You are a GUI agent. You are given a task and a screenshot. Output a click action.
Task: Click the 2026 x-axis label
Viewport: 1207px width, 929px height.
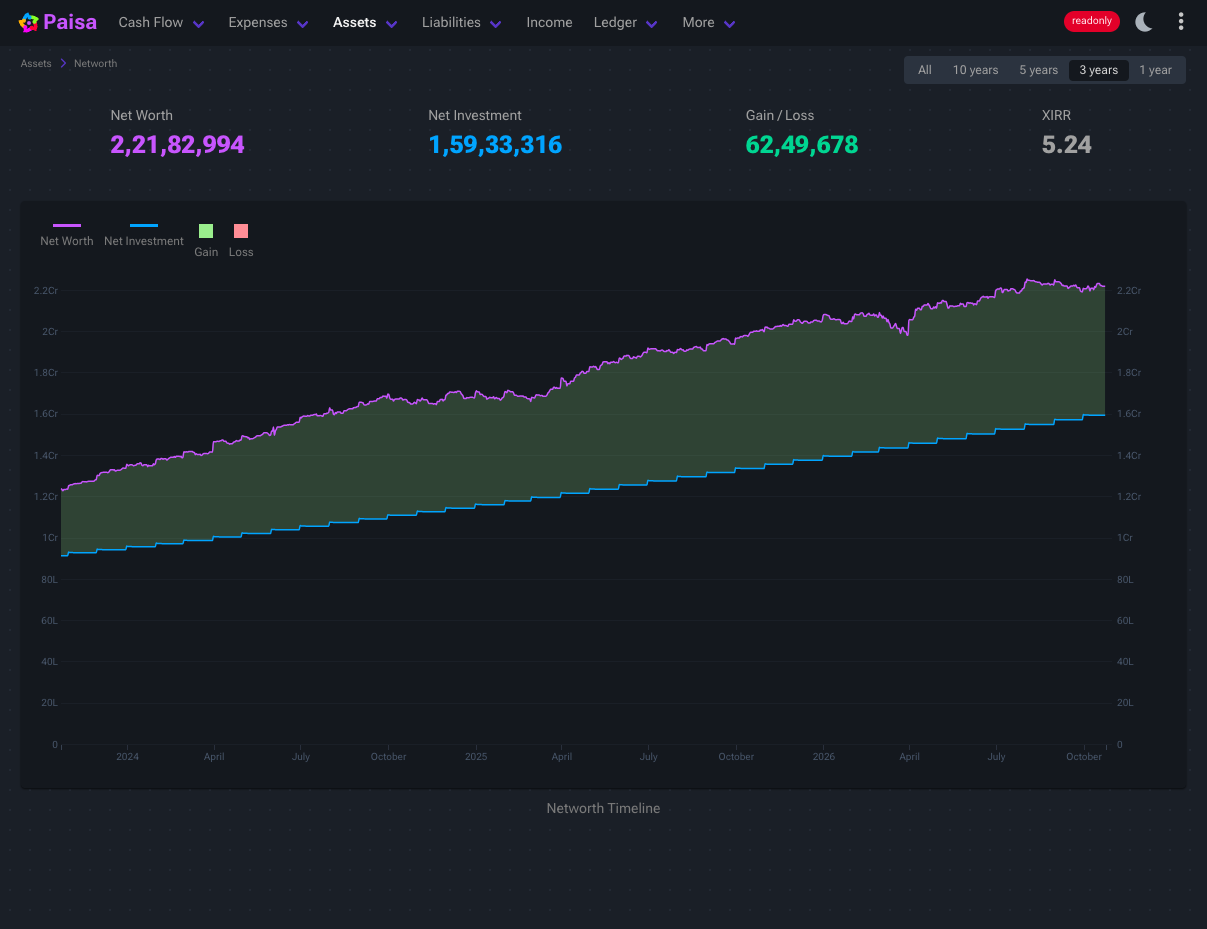tap(823, 757)
